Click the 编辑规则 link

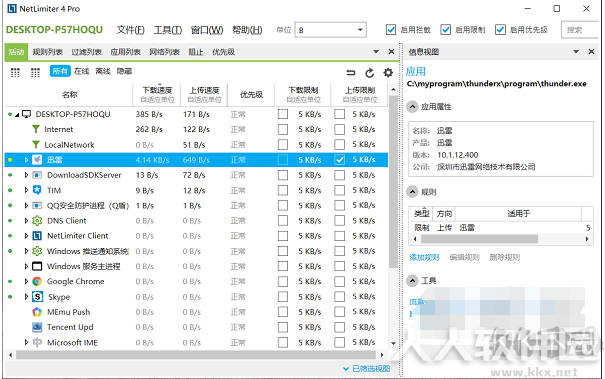(465, 257)
